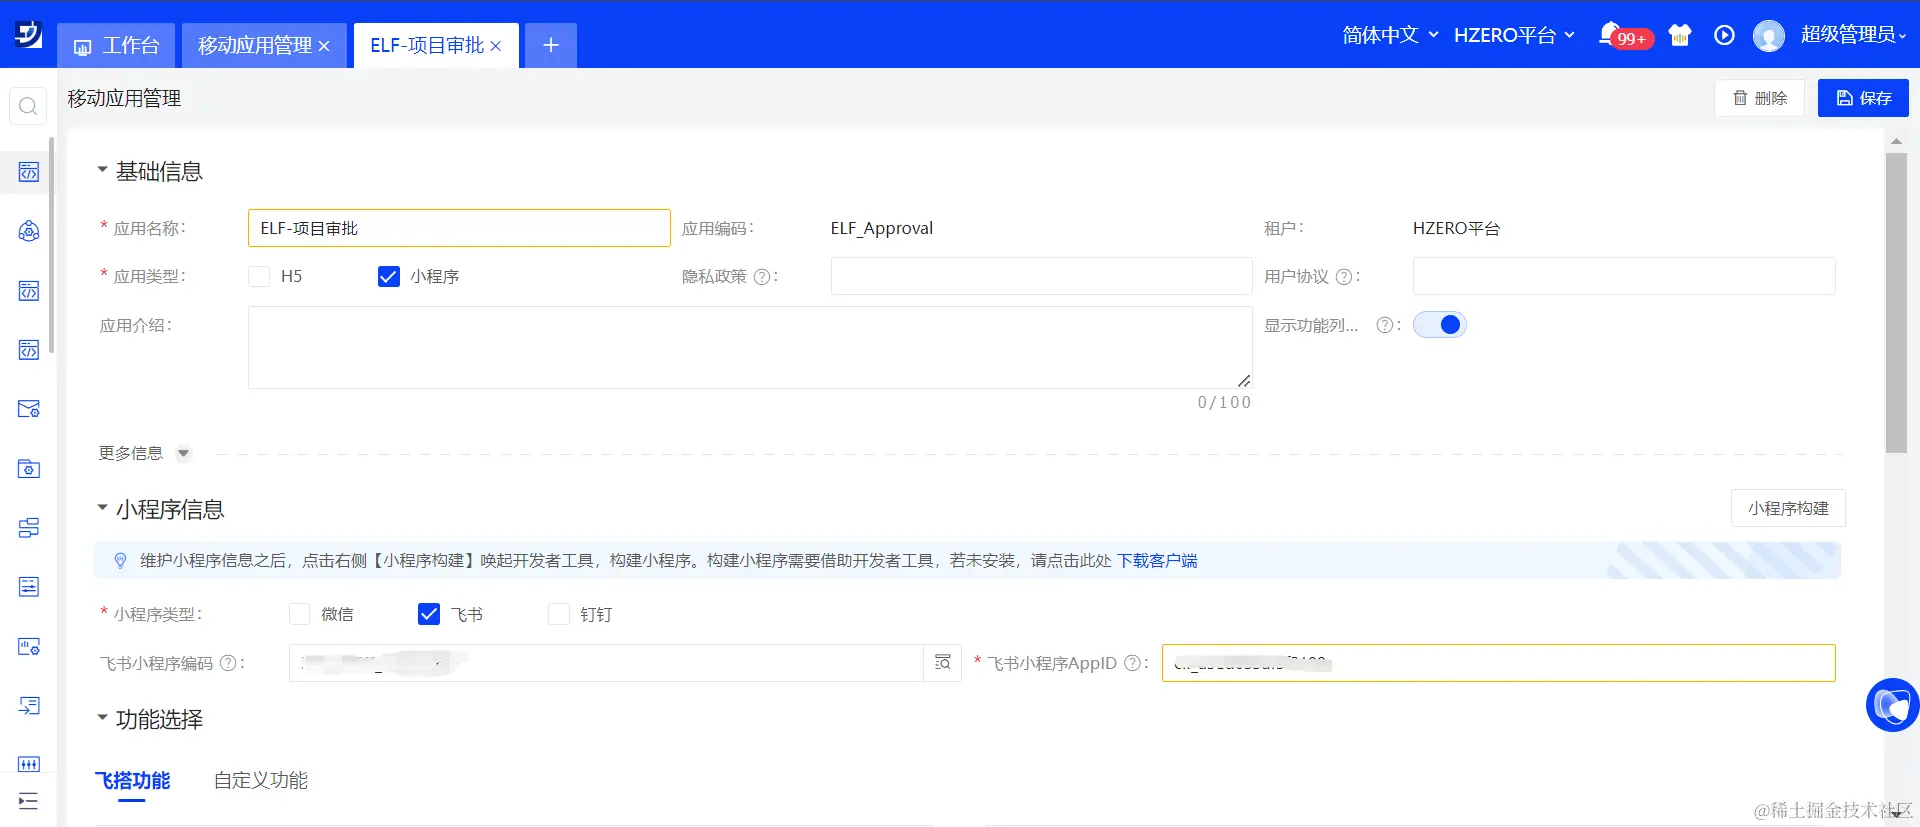Screen dimensions: 1920x827
Task: Select the slider controls sidebar icon
Action: pyautogui.click(x=29, y=764)
